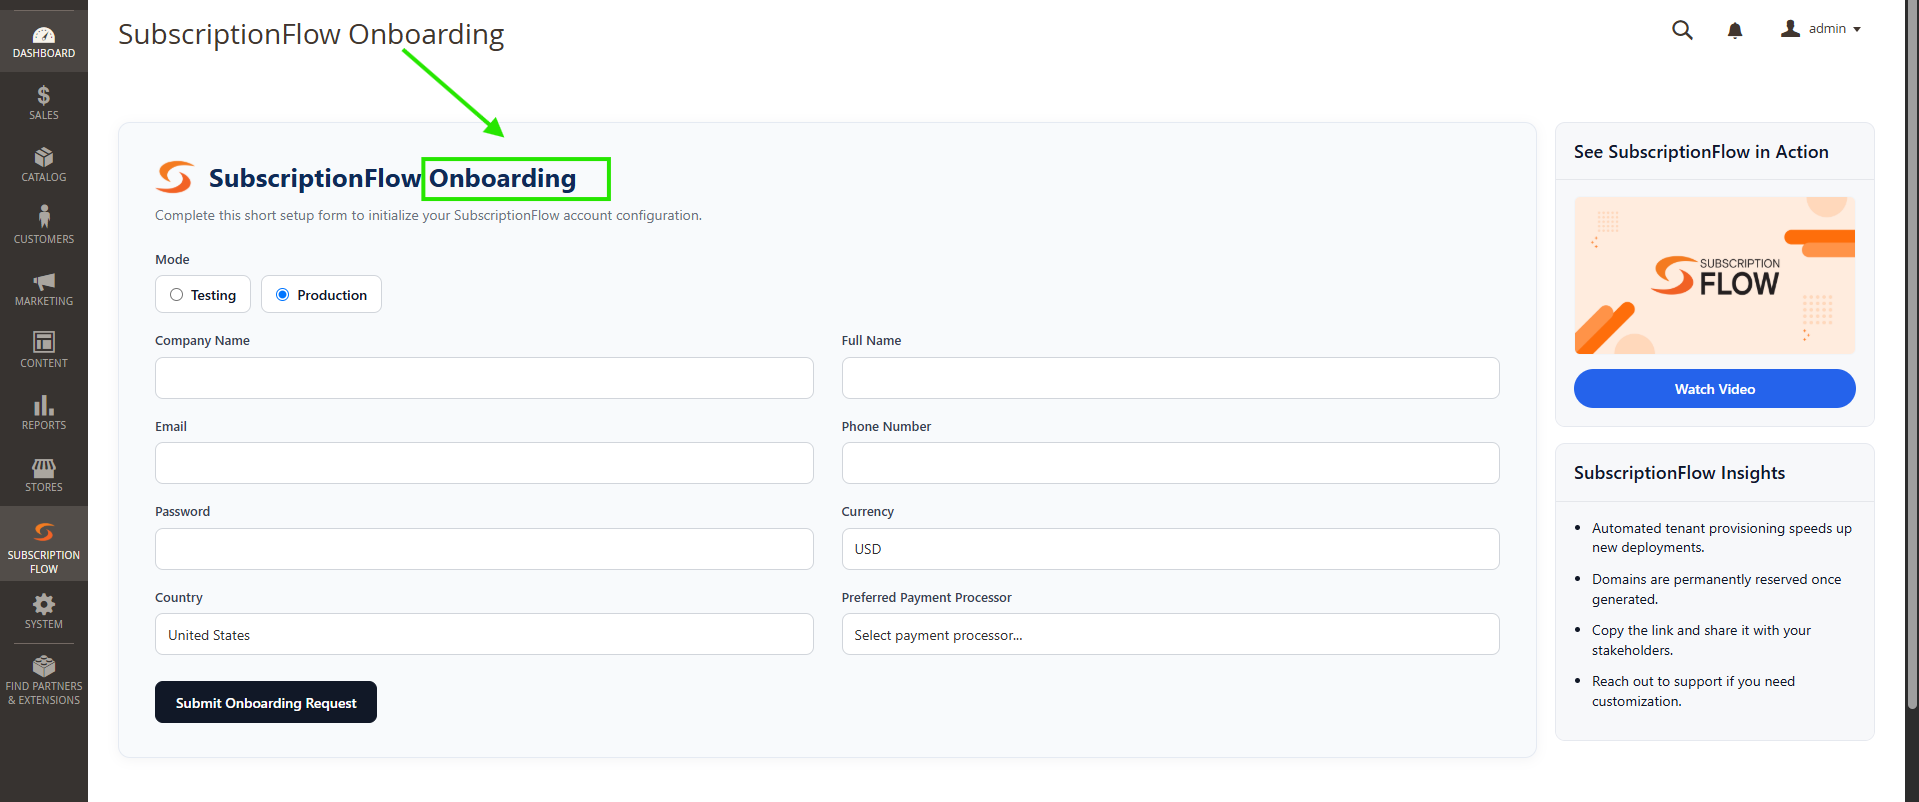Focus the Company Name field

click(484, 378)
